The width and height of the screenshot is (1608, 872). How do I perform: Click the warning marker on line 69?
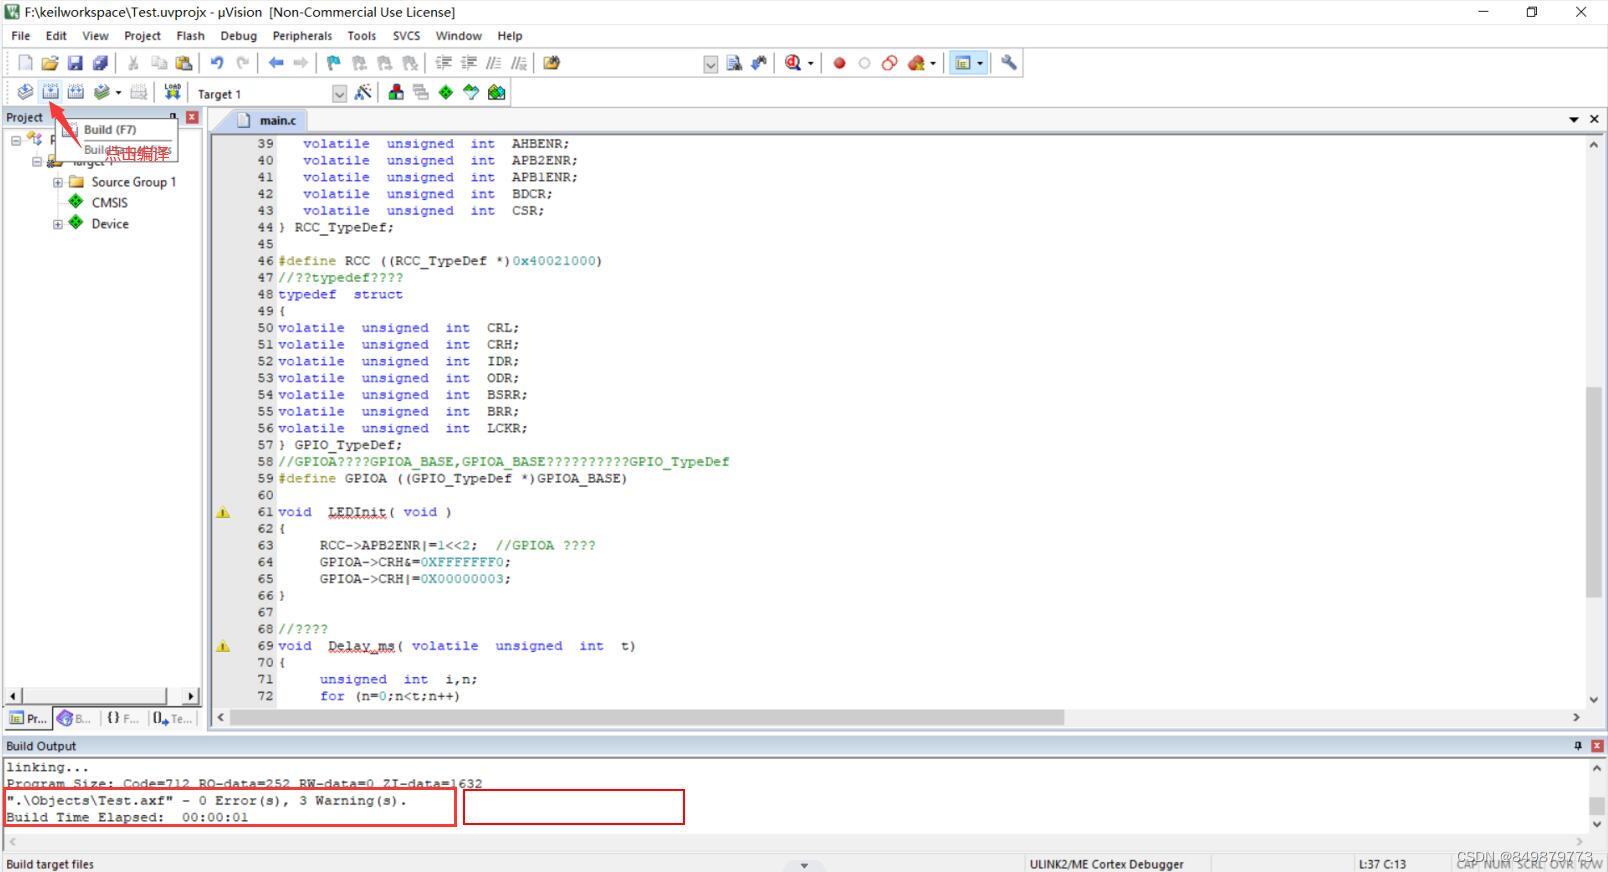(x=223, y=646)
